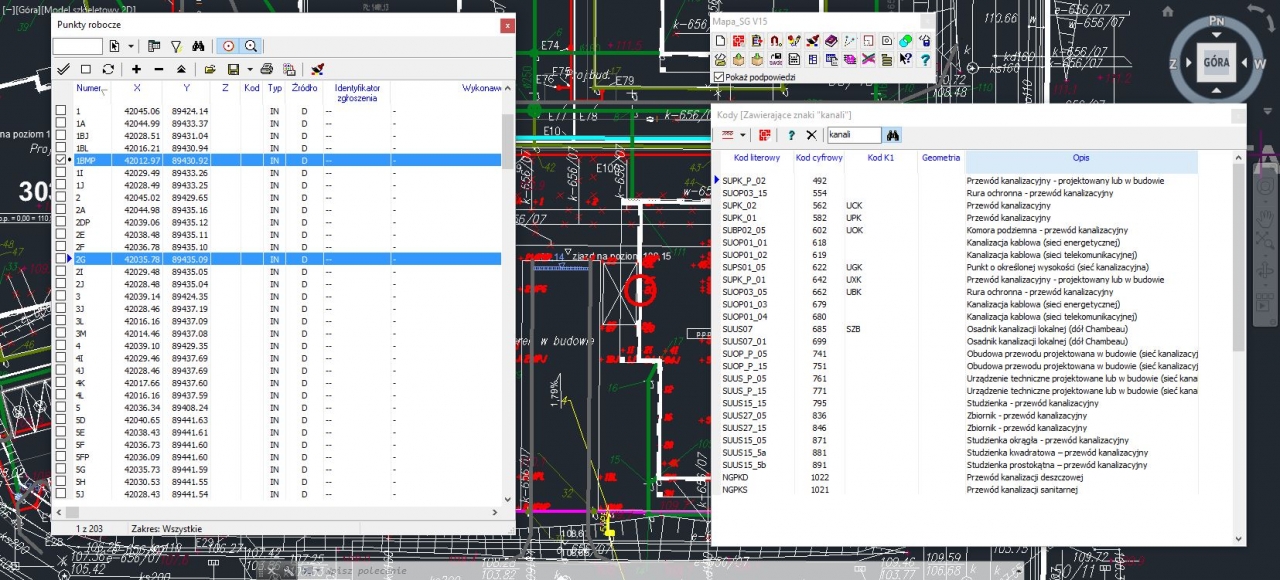Uncheck the checkbox for point 1BMP

[x=62, y=160]
